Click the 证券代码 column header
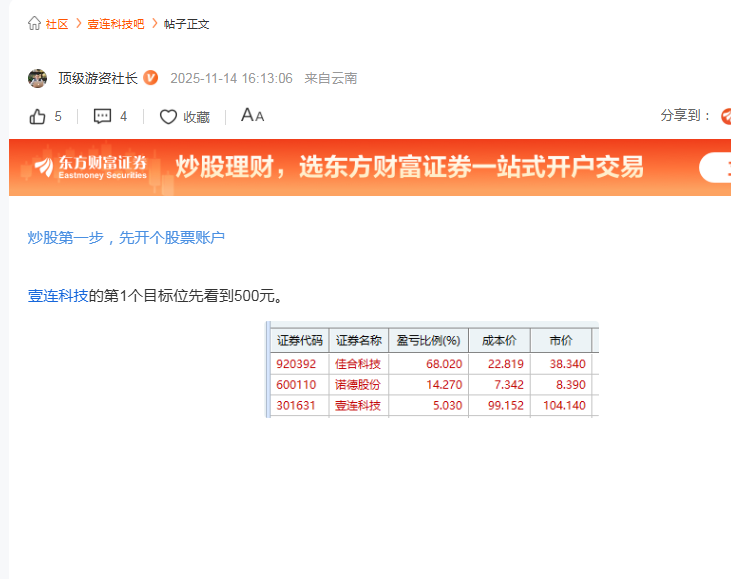This screenshot has height=579, width=731. pos(300,340)
